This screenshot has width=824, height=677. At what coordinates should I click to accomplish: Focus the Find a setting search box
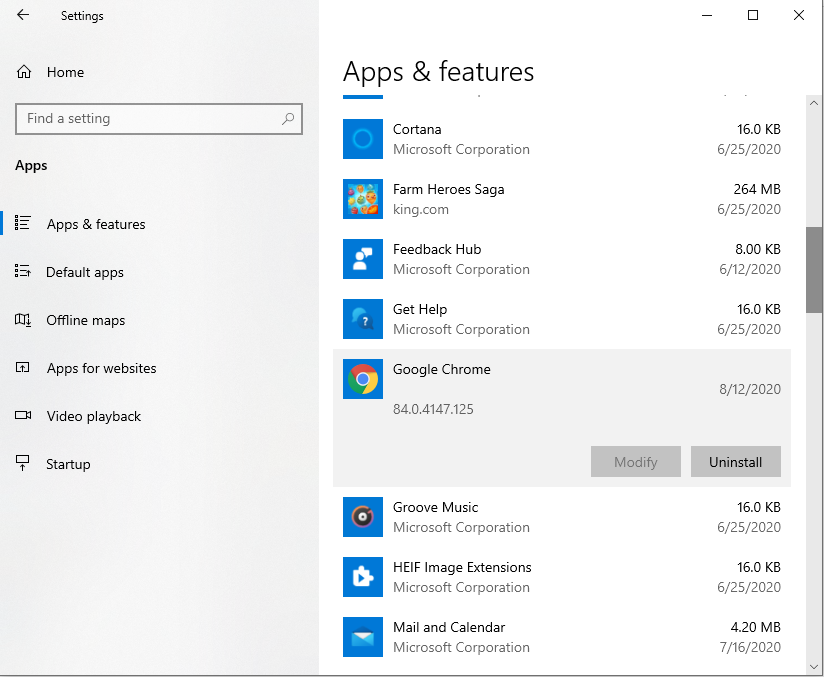click(x=159, y=119)
